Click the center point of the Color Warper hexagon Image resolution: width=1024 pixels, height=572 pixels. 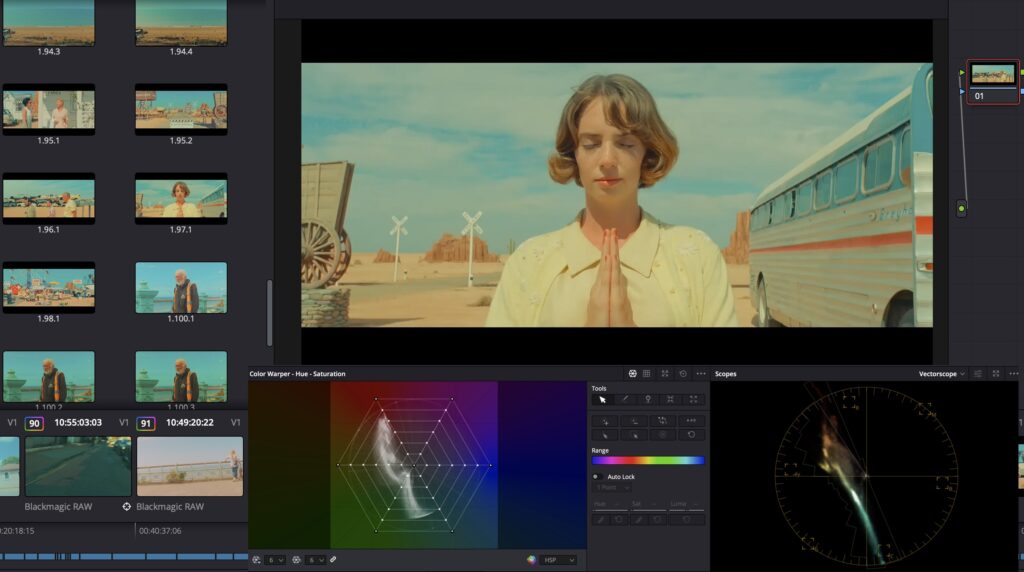click(414, 465)
